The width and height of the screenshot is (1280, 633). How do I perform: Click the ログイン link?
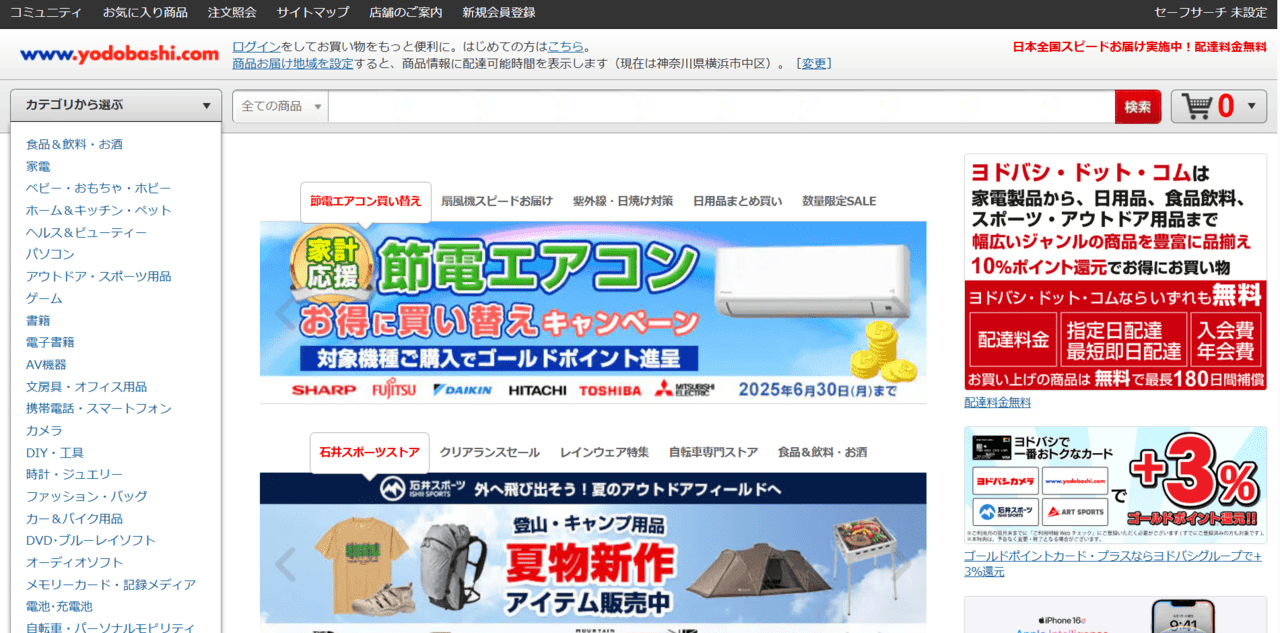click(x=256, y=46)
